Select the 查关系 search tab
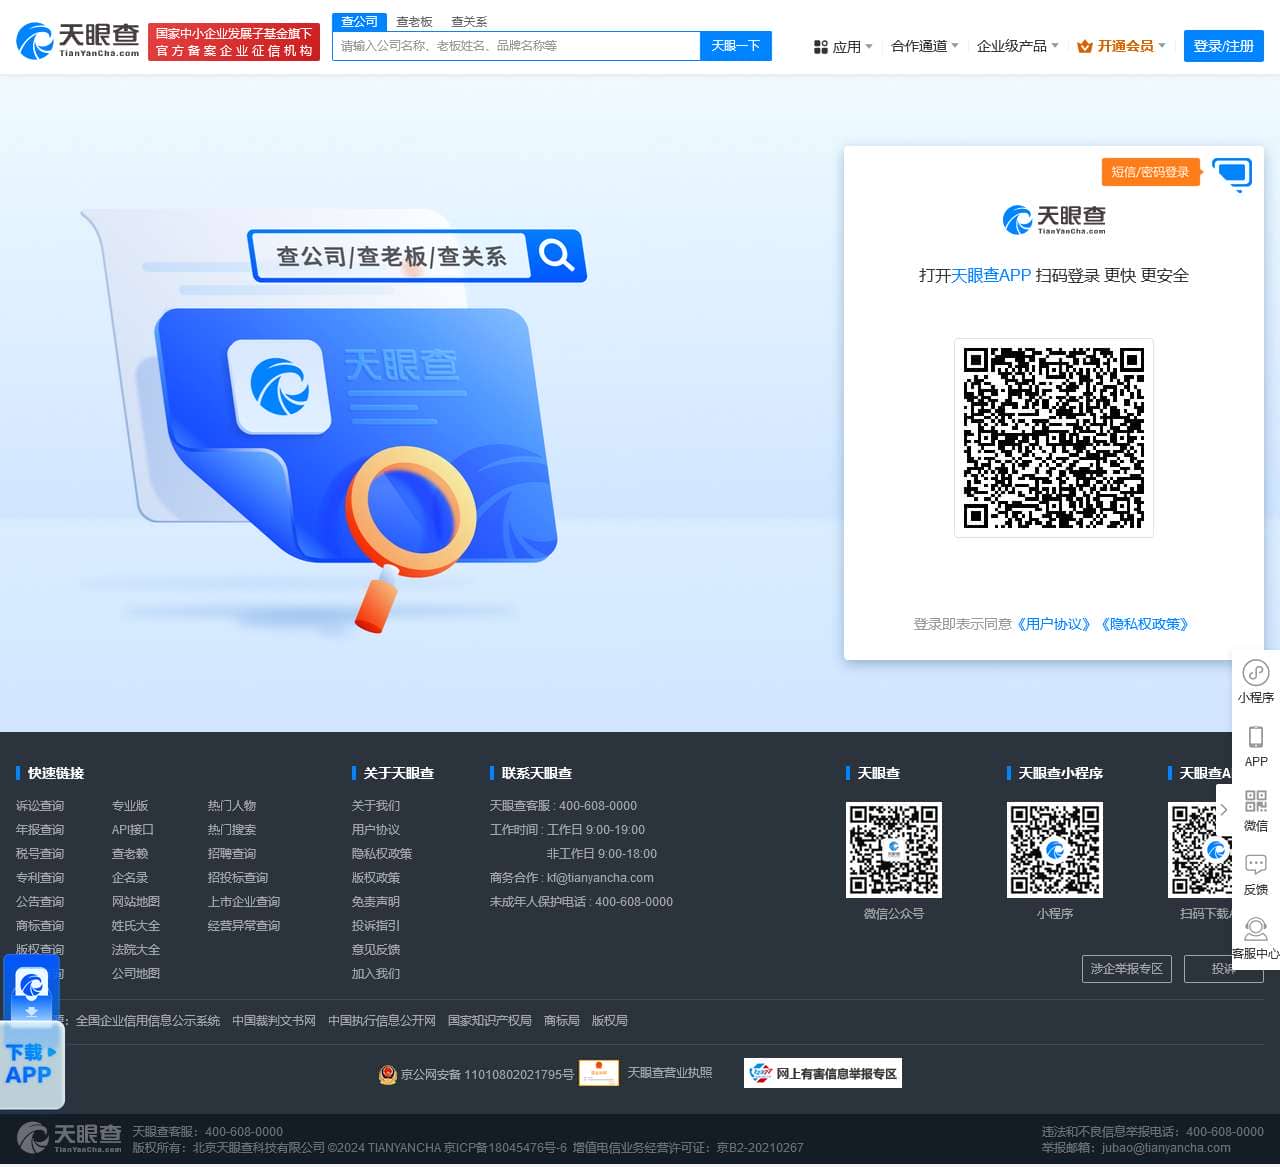 pyautogui.click(x=469, y=22)
